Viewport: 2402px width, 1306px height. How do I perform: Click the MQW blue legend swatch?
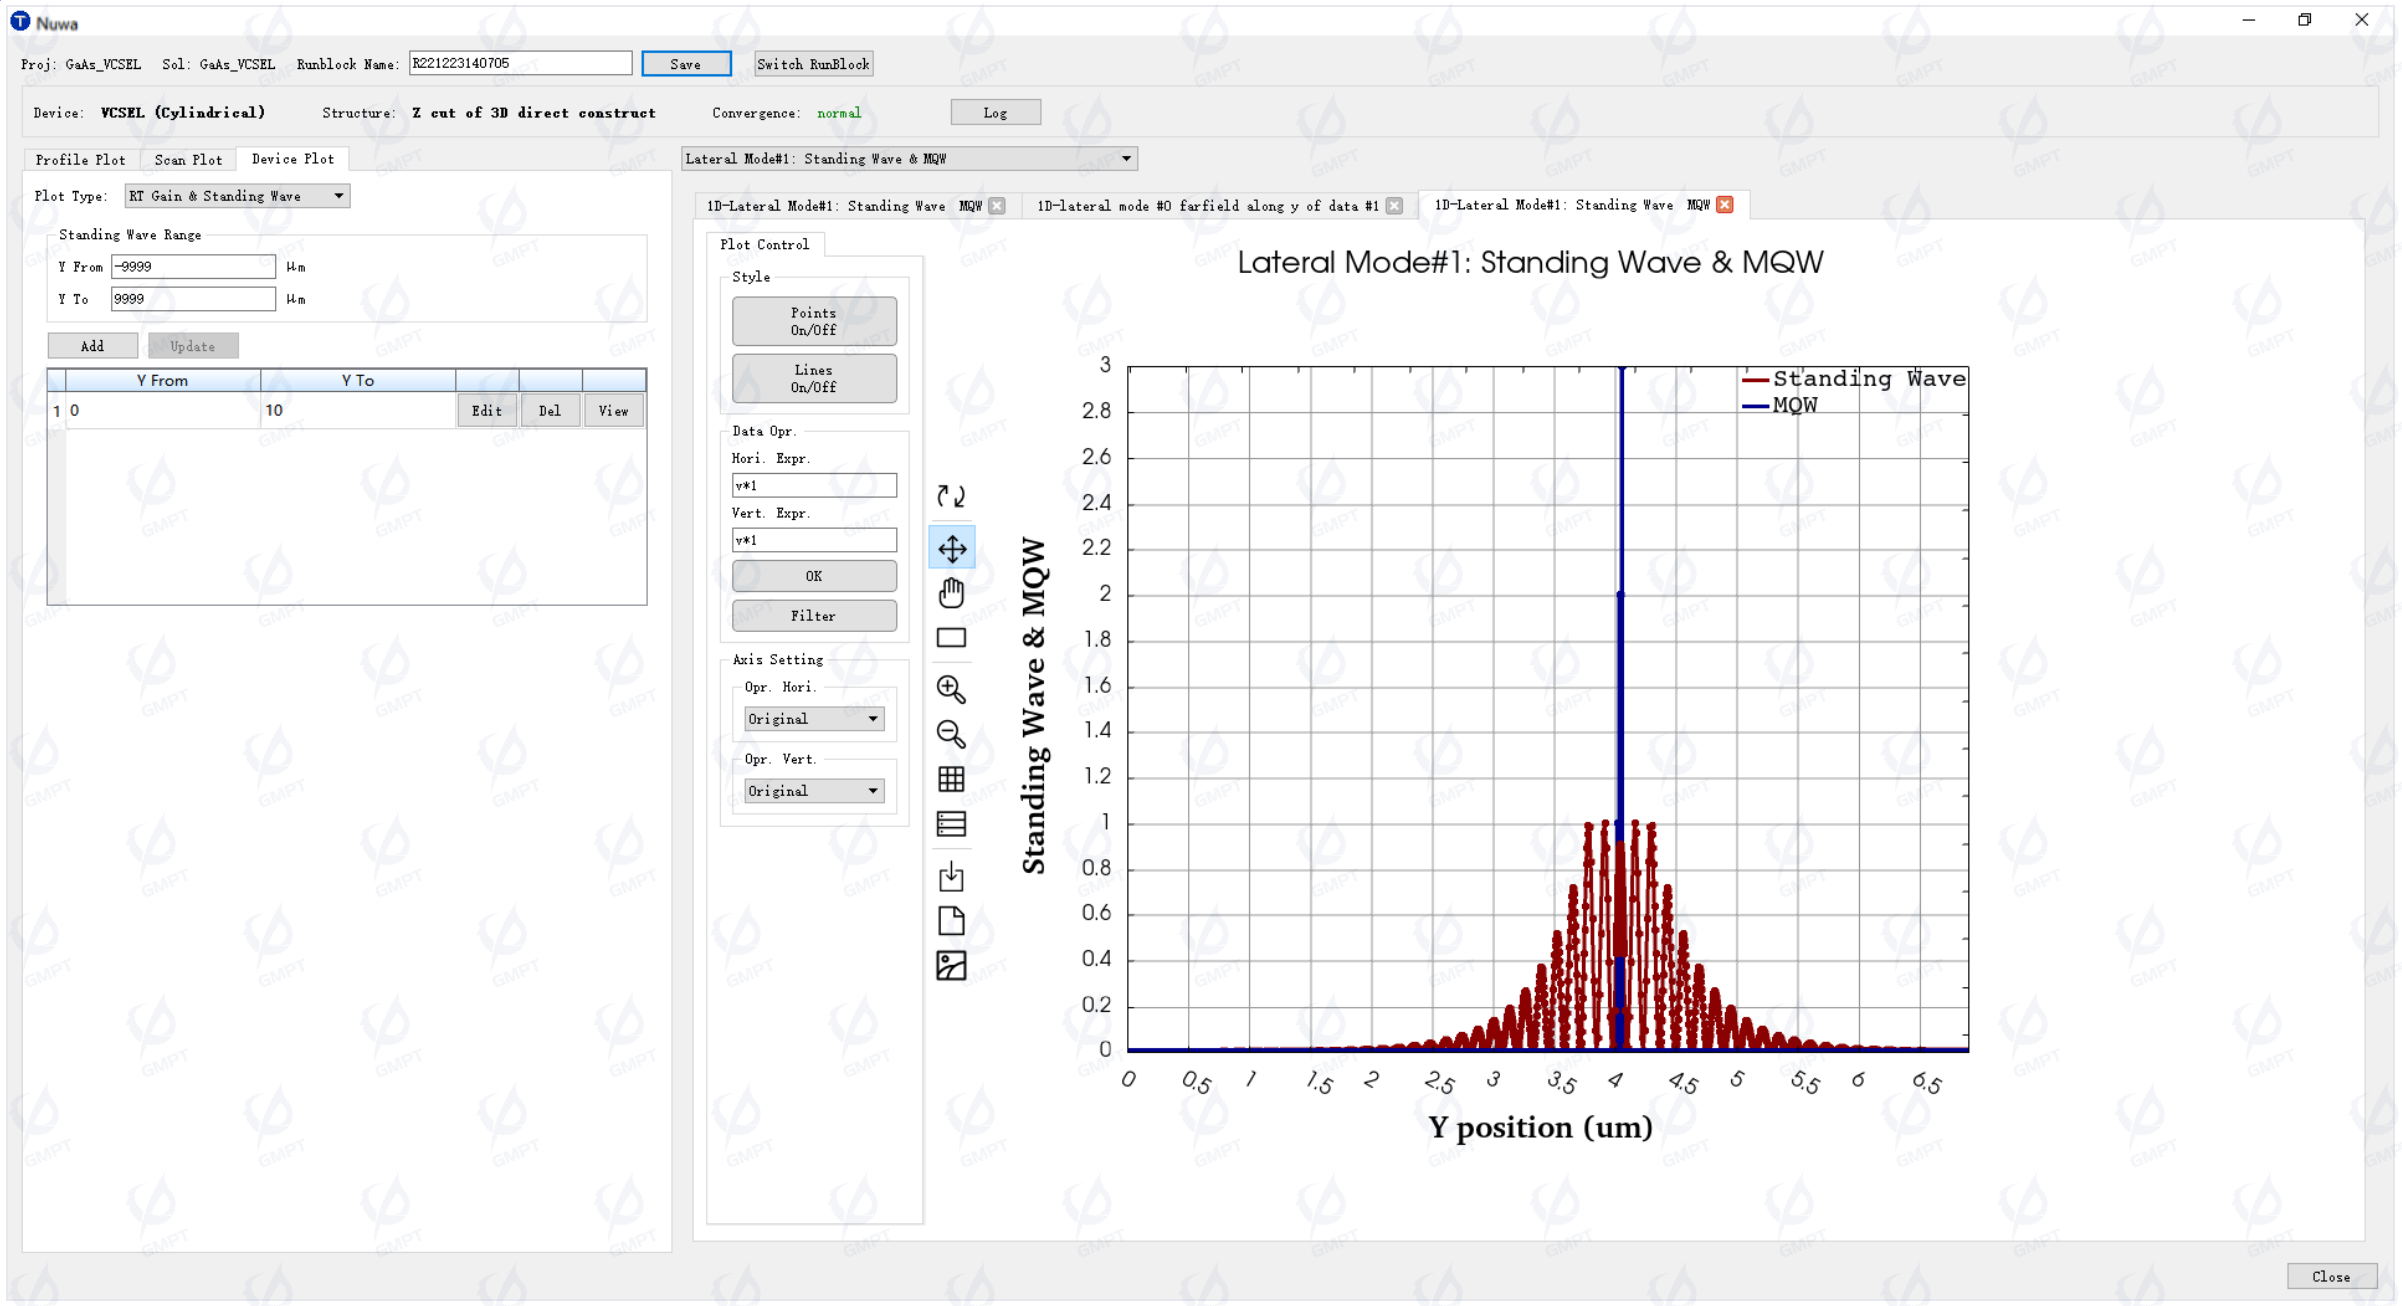tap(1755, 406)
